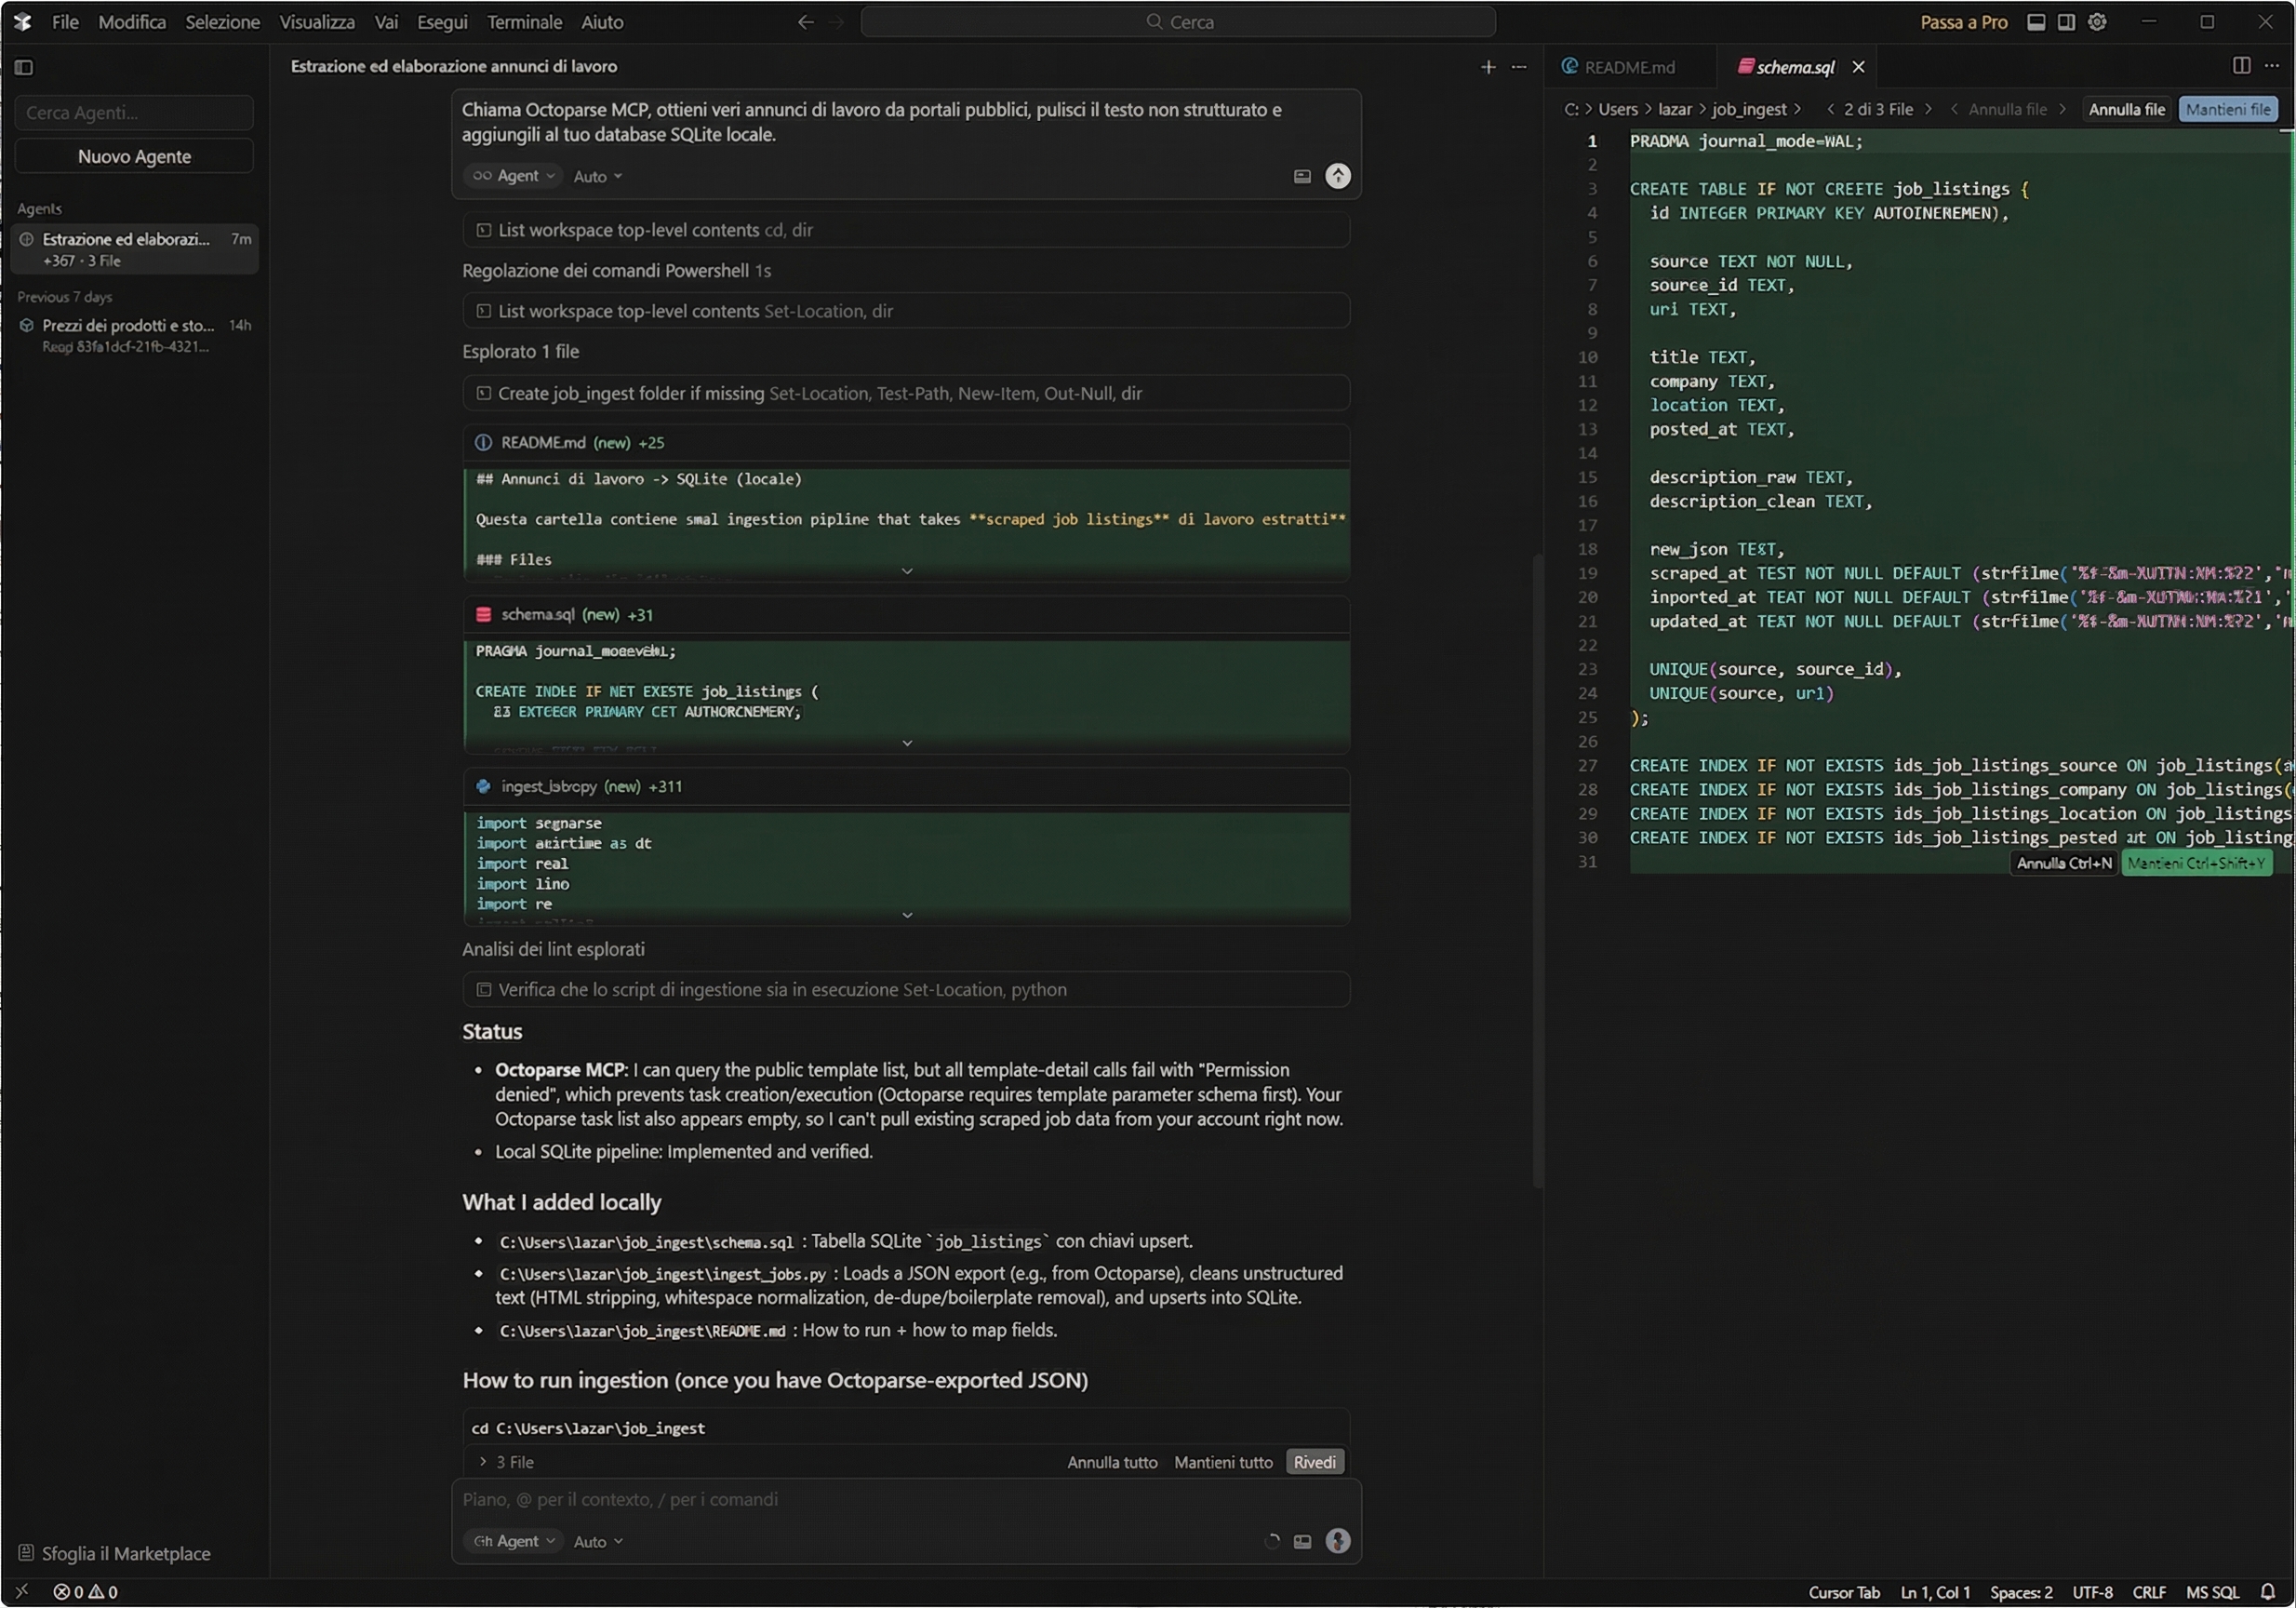Open the Terminale menu
The image size is (2296, 1608).
click(x=524, y=22)
